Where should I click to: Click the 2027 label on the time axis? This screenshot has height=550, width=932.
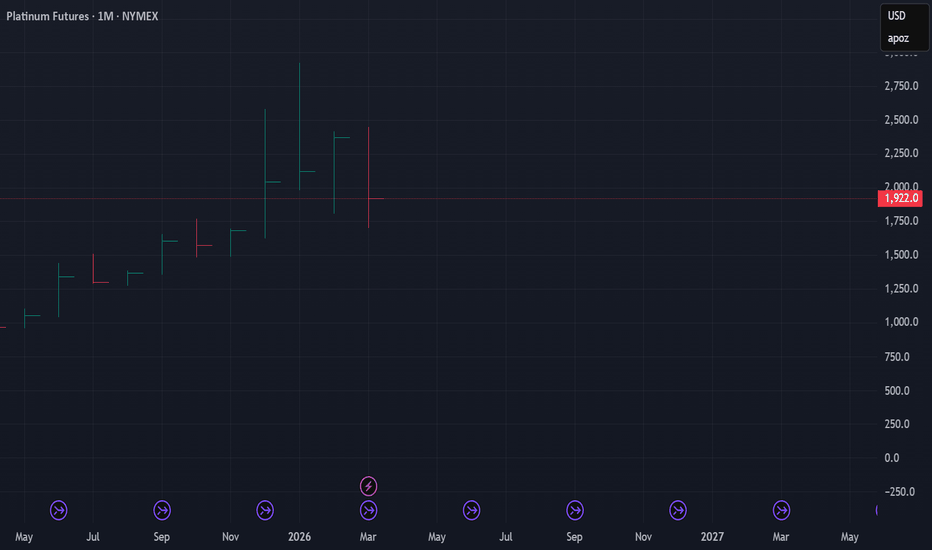tap(712, 537)
